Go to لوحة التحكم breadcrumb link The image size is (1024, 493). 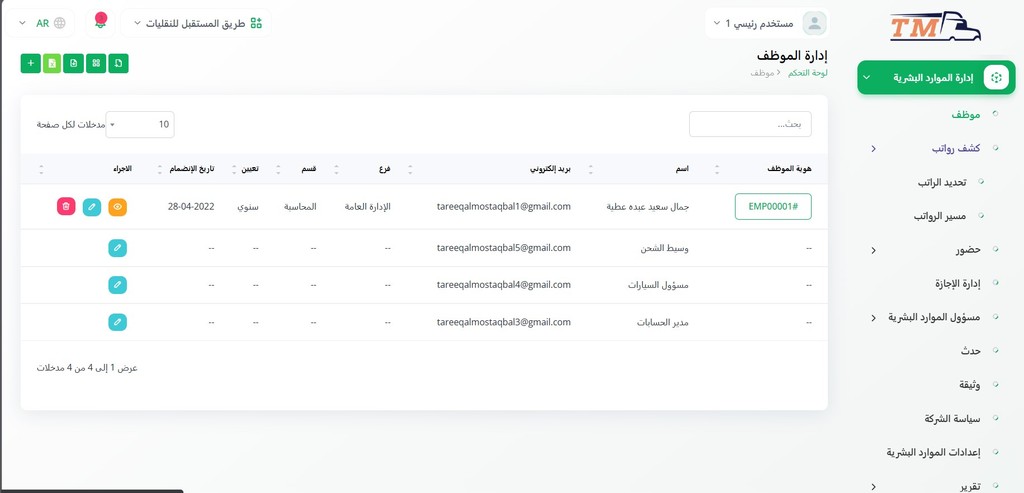[x=808, y=73]
